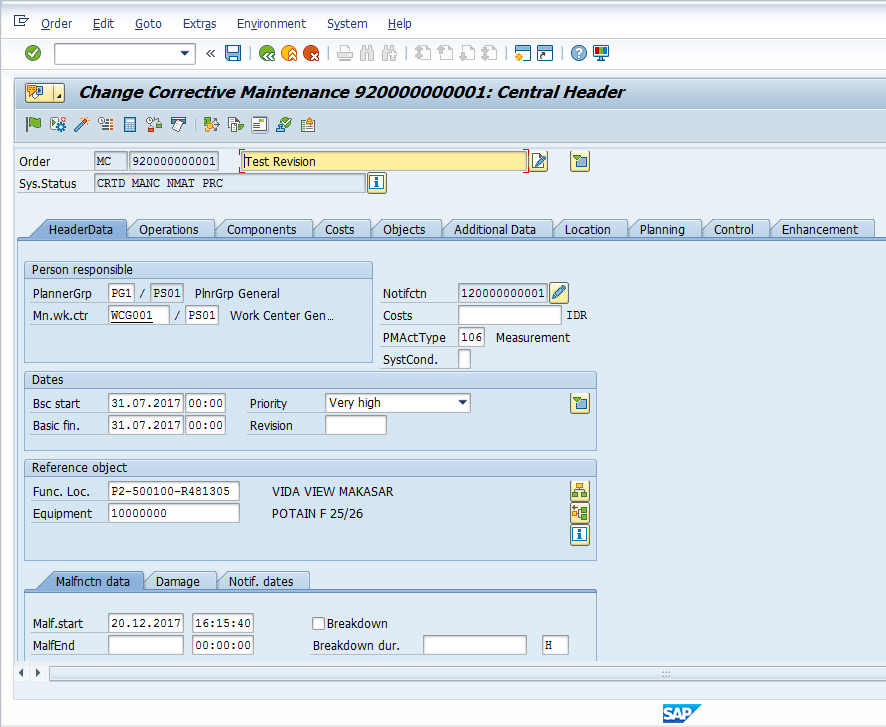Switch to the Operations tab
The height and width of the screenshot is (727, 886).
[171, 228]
